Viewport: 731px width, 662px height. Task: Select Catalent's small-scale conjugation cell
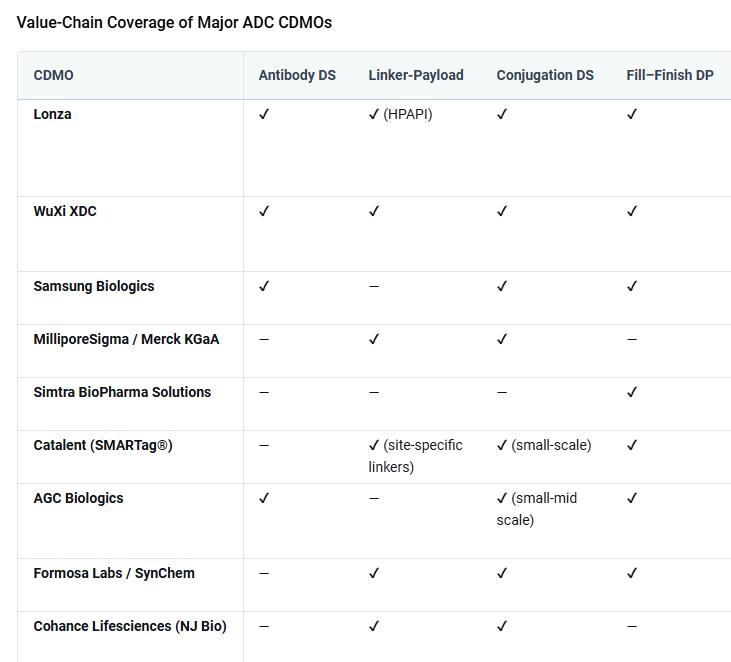click(544, 445)
